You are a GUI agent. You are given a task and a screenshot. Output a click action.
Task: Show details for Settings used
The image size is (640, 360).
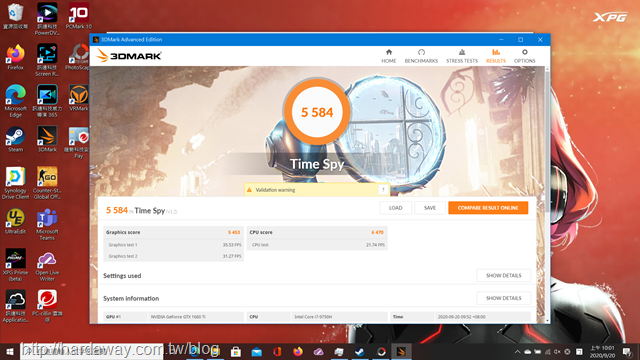coord(503,276)
